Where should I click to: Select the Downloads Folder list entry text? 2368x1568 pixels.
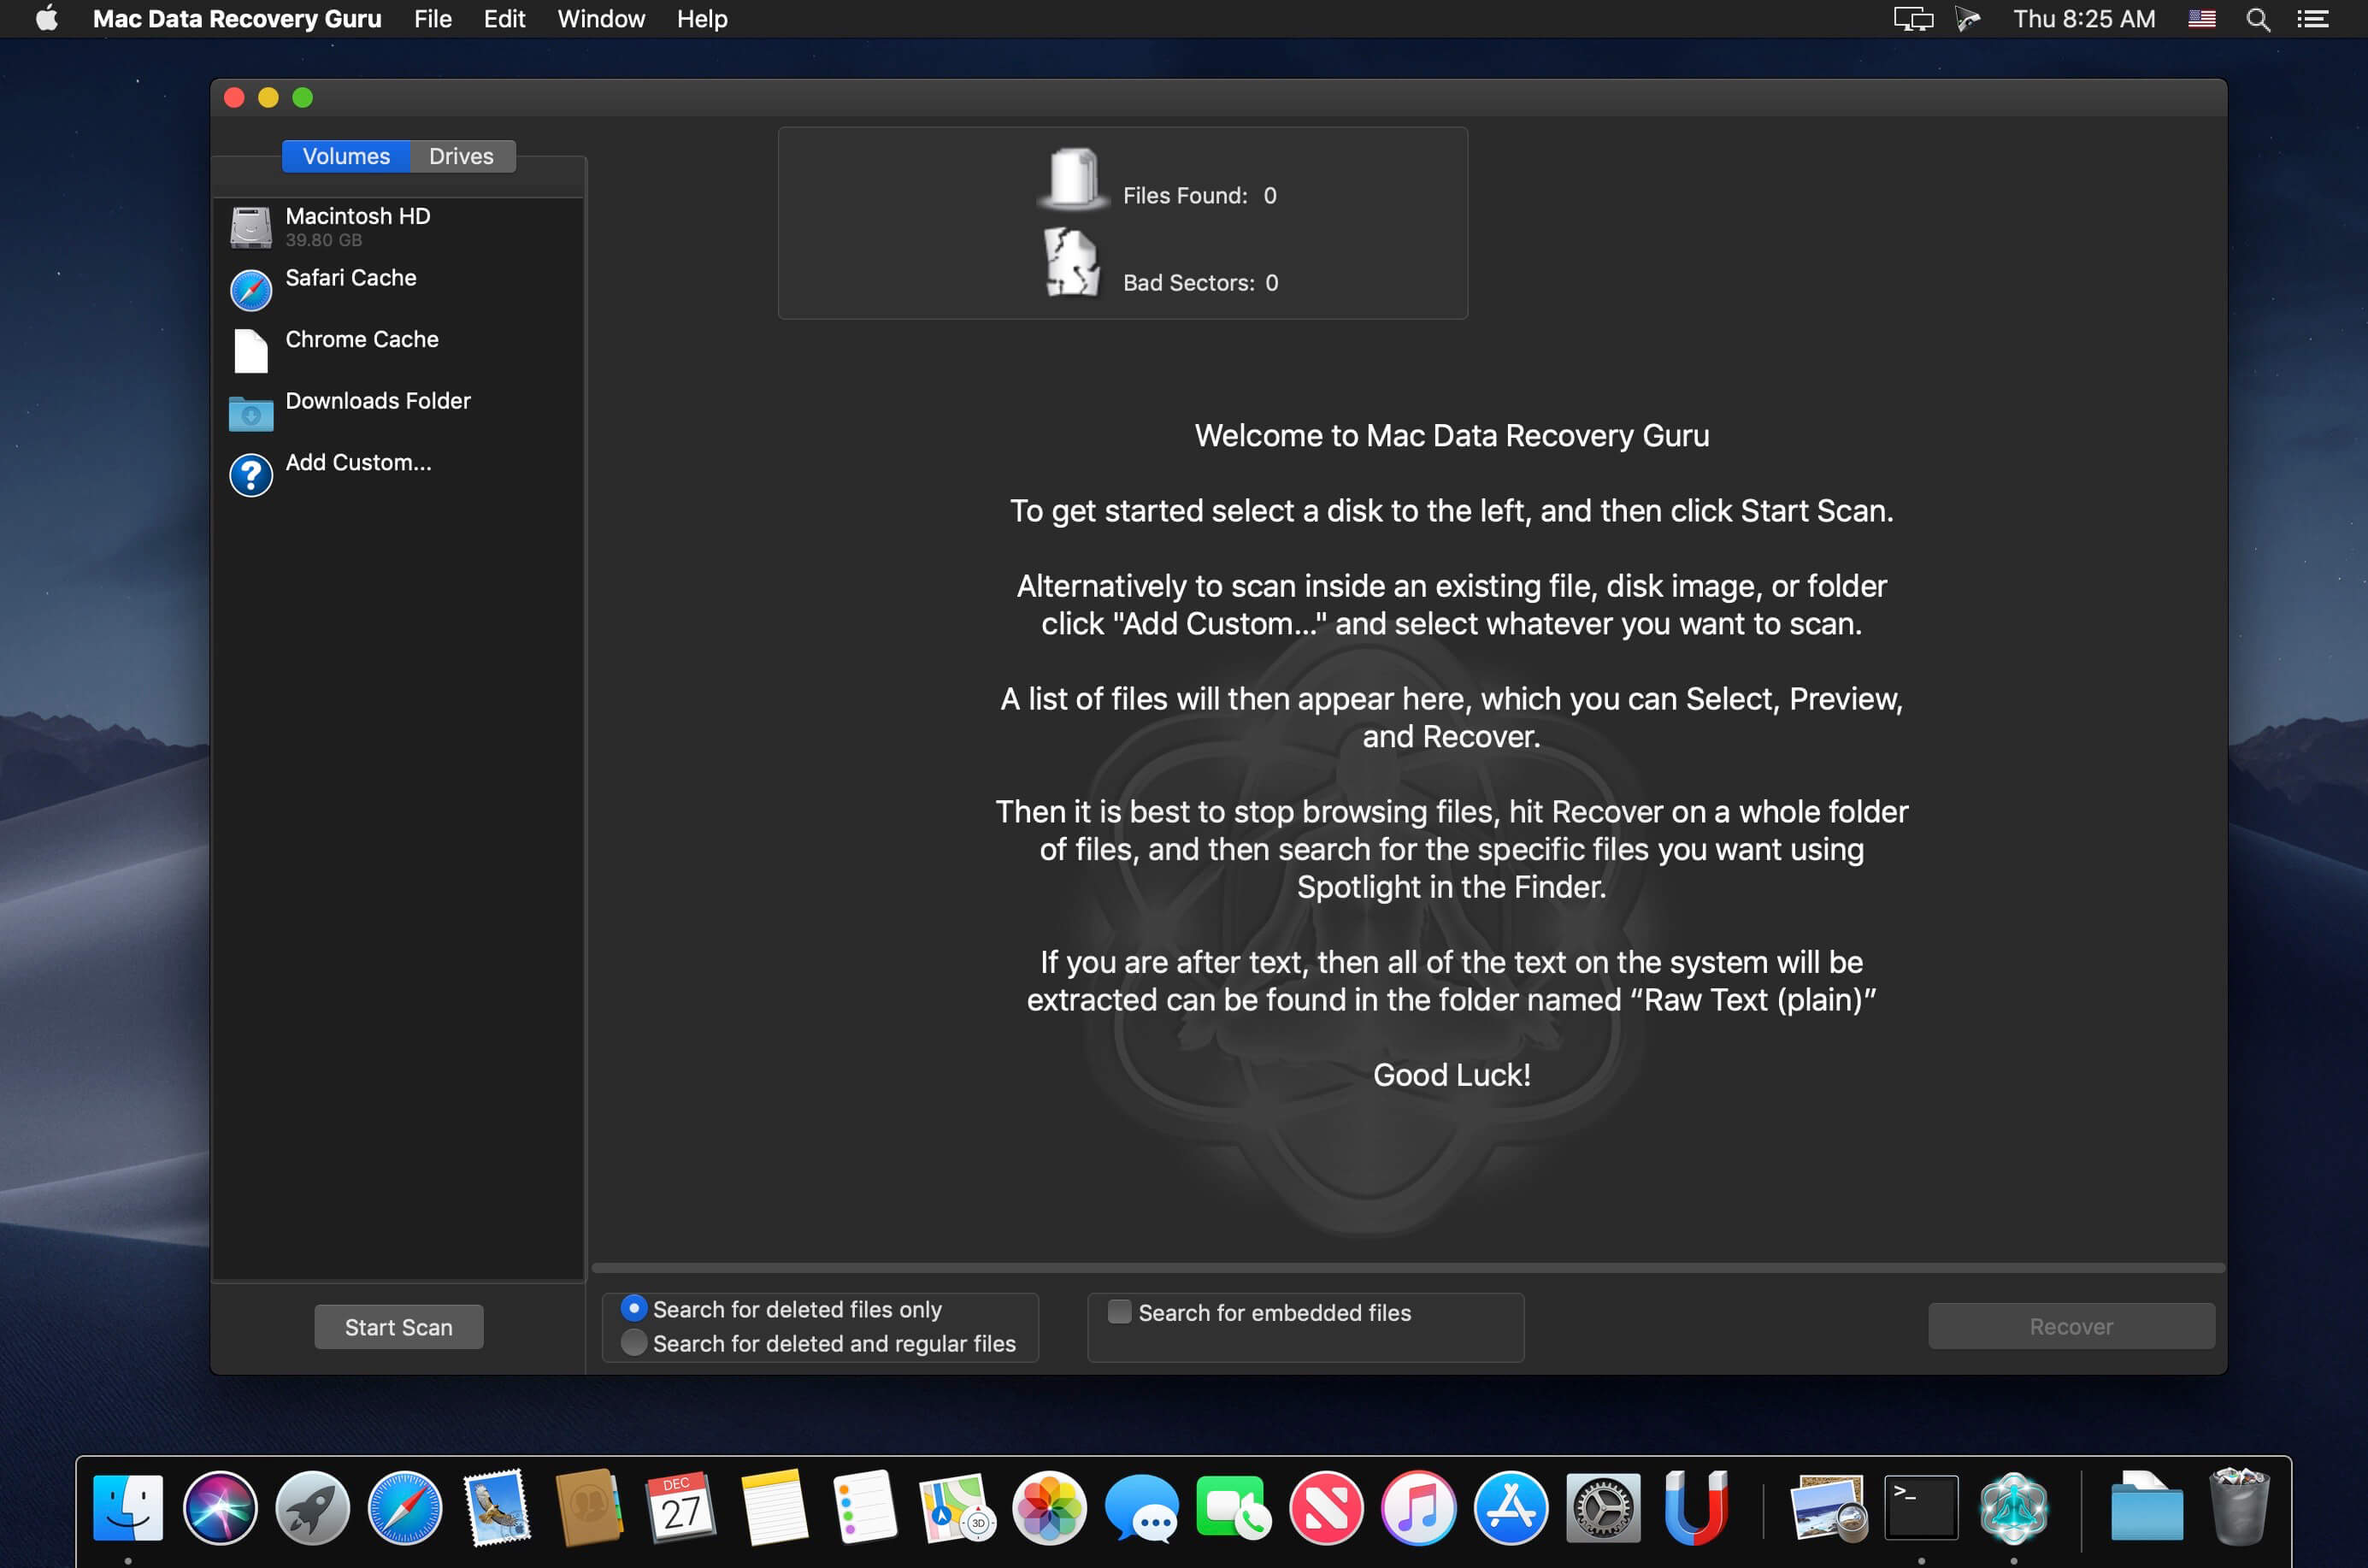378,401
